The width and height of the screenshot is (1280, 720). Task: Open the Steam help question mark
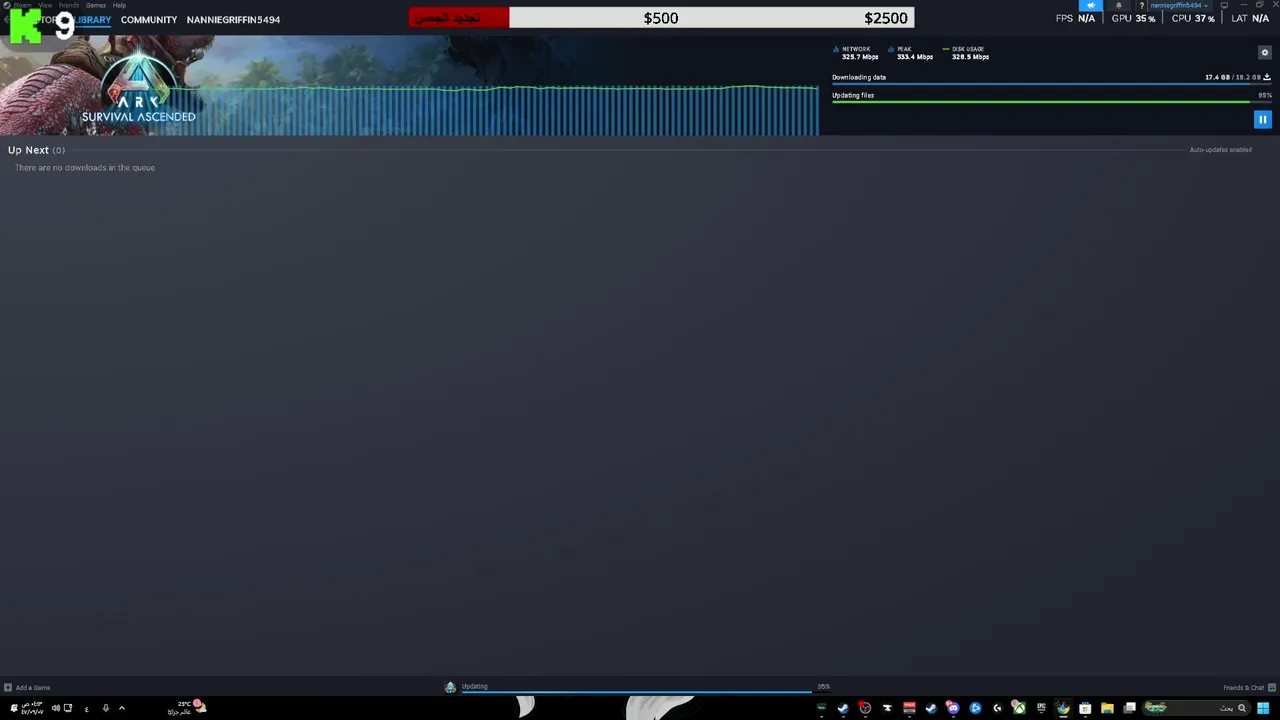[1141, 5]
